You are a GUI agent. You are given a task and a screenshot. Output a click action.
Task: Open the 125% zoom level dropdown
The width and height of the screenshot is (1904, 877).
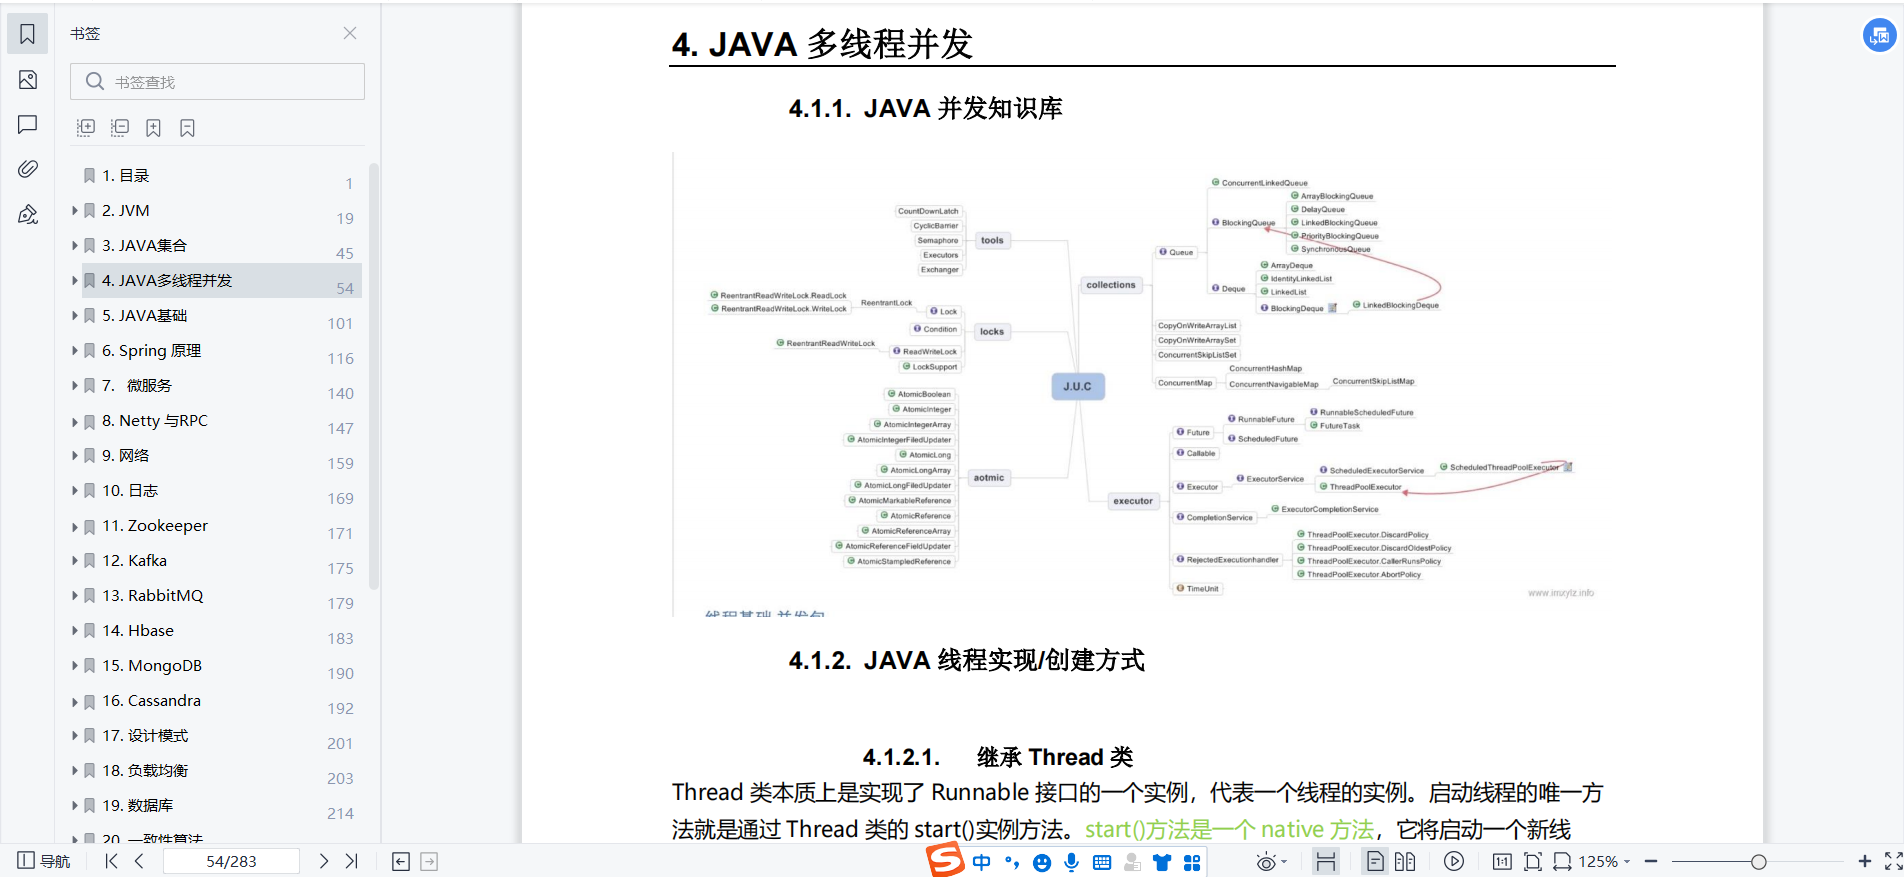click(1604, 861)
